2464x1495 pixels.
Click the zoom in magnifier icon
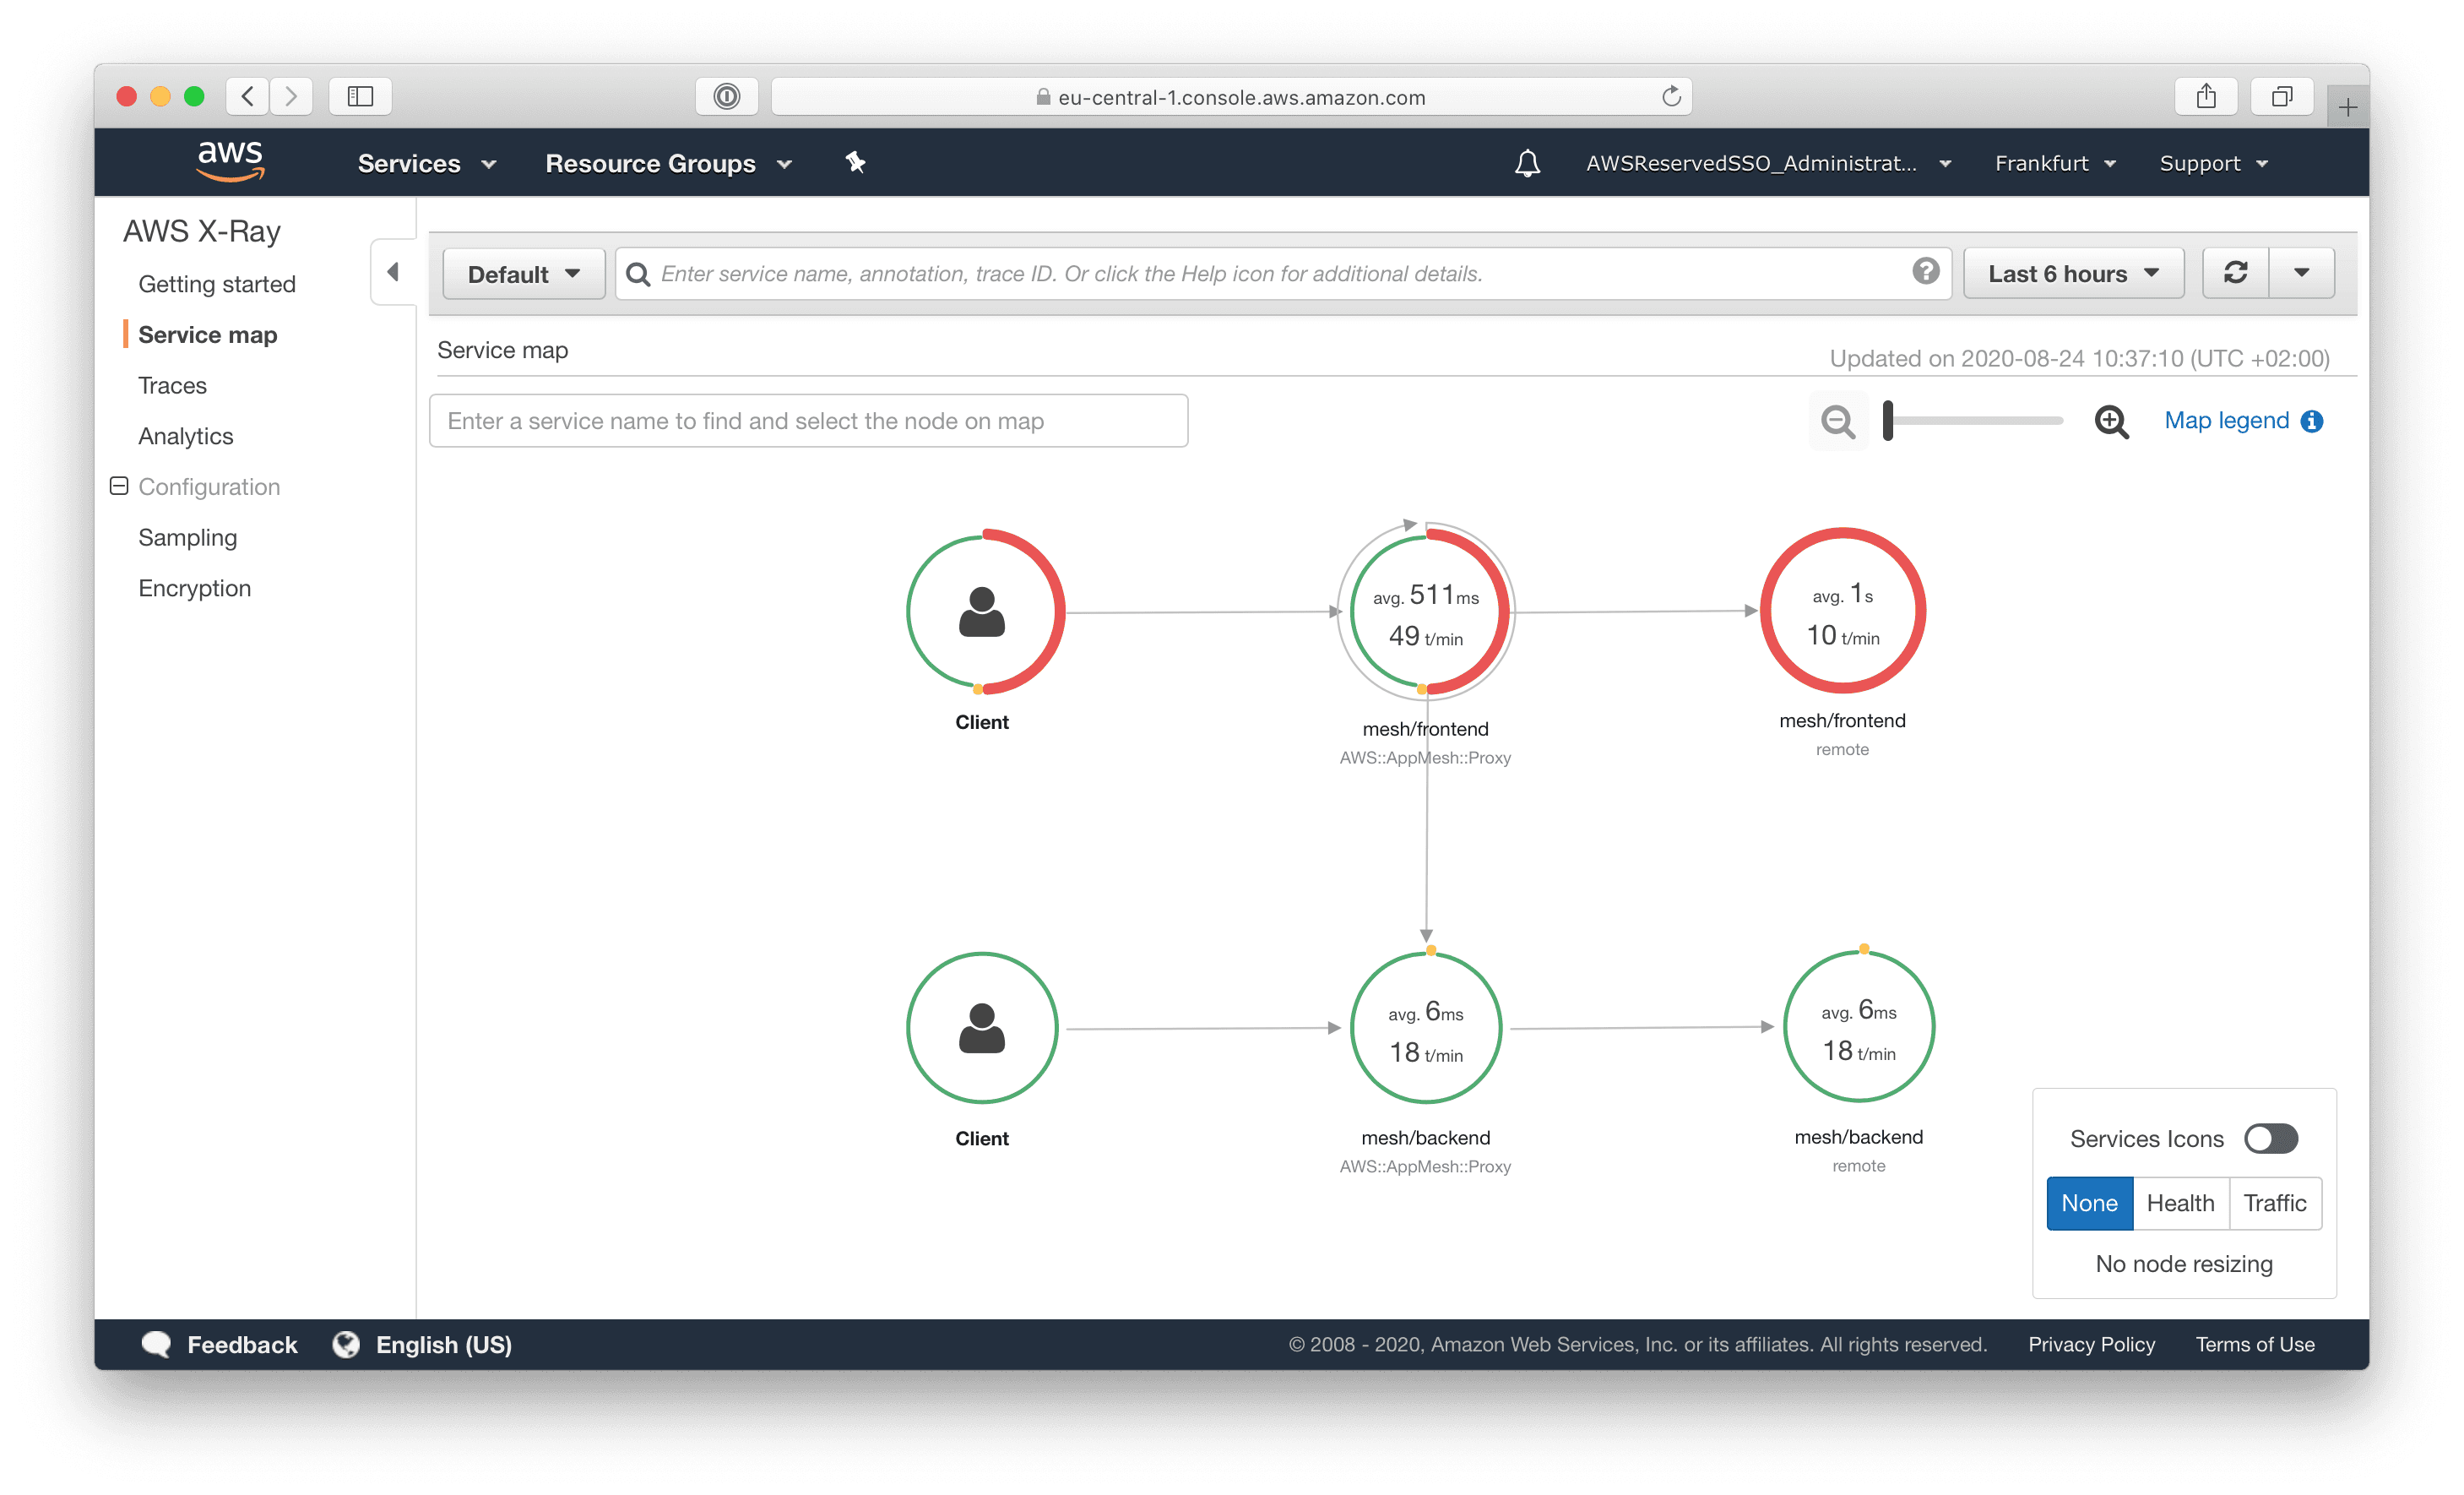point(2111,421)
